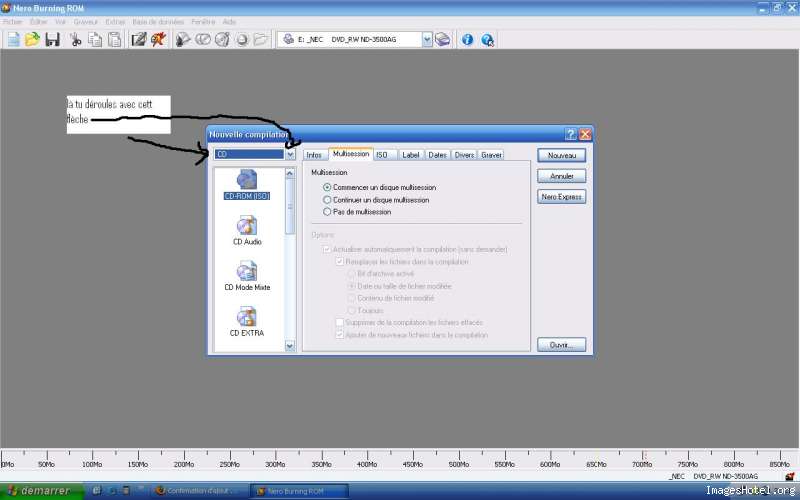Image resolution: width=800 pixels, height=500 pixels.
Task: Select Bit d'archive activé radio option
Action: pyautogui.click(x=351, y=274)
